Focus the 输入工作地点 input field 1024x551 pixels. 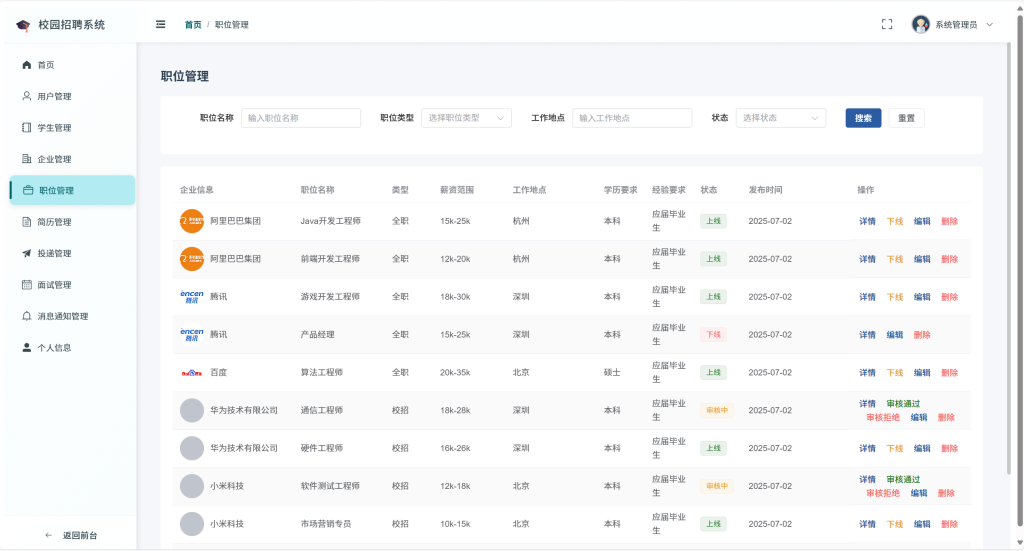(x=632, y=118)
